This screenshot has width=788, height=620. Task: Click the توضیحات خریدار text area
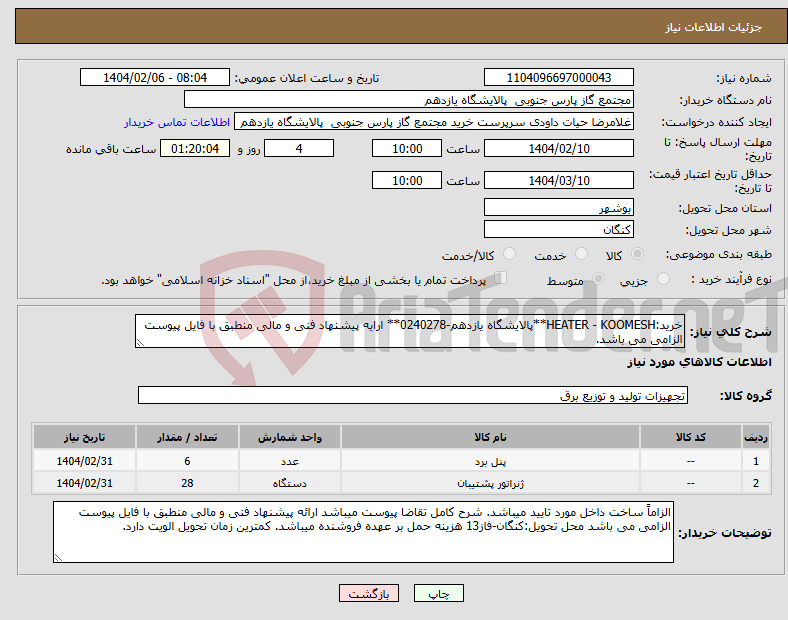pyautogui.click(x=363, y=532)
